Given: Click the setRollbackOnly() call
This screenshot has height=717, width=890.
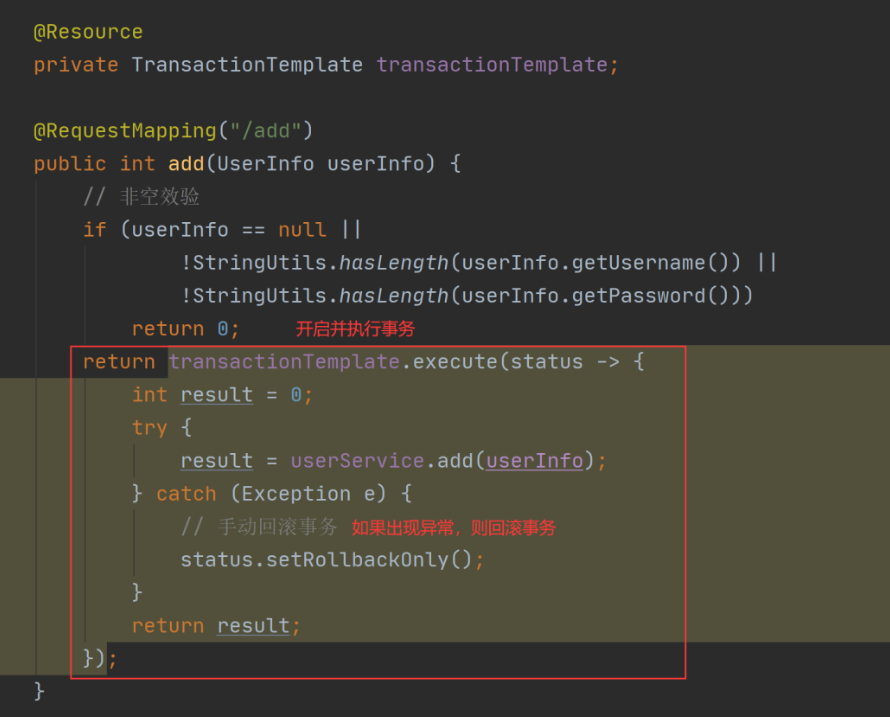Looking at the screenshot, I should [x=369, y=560].
